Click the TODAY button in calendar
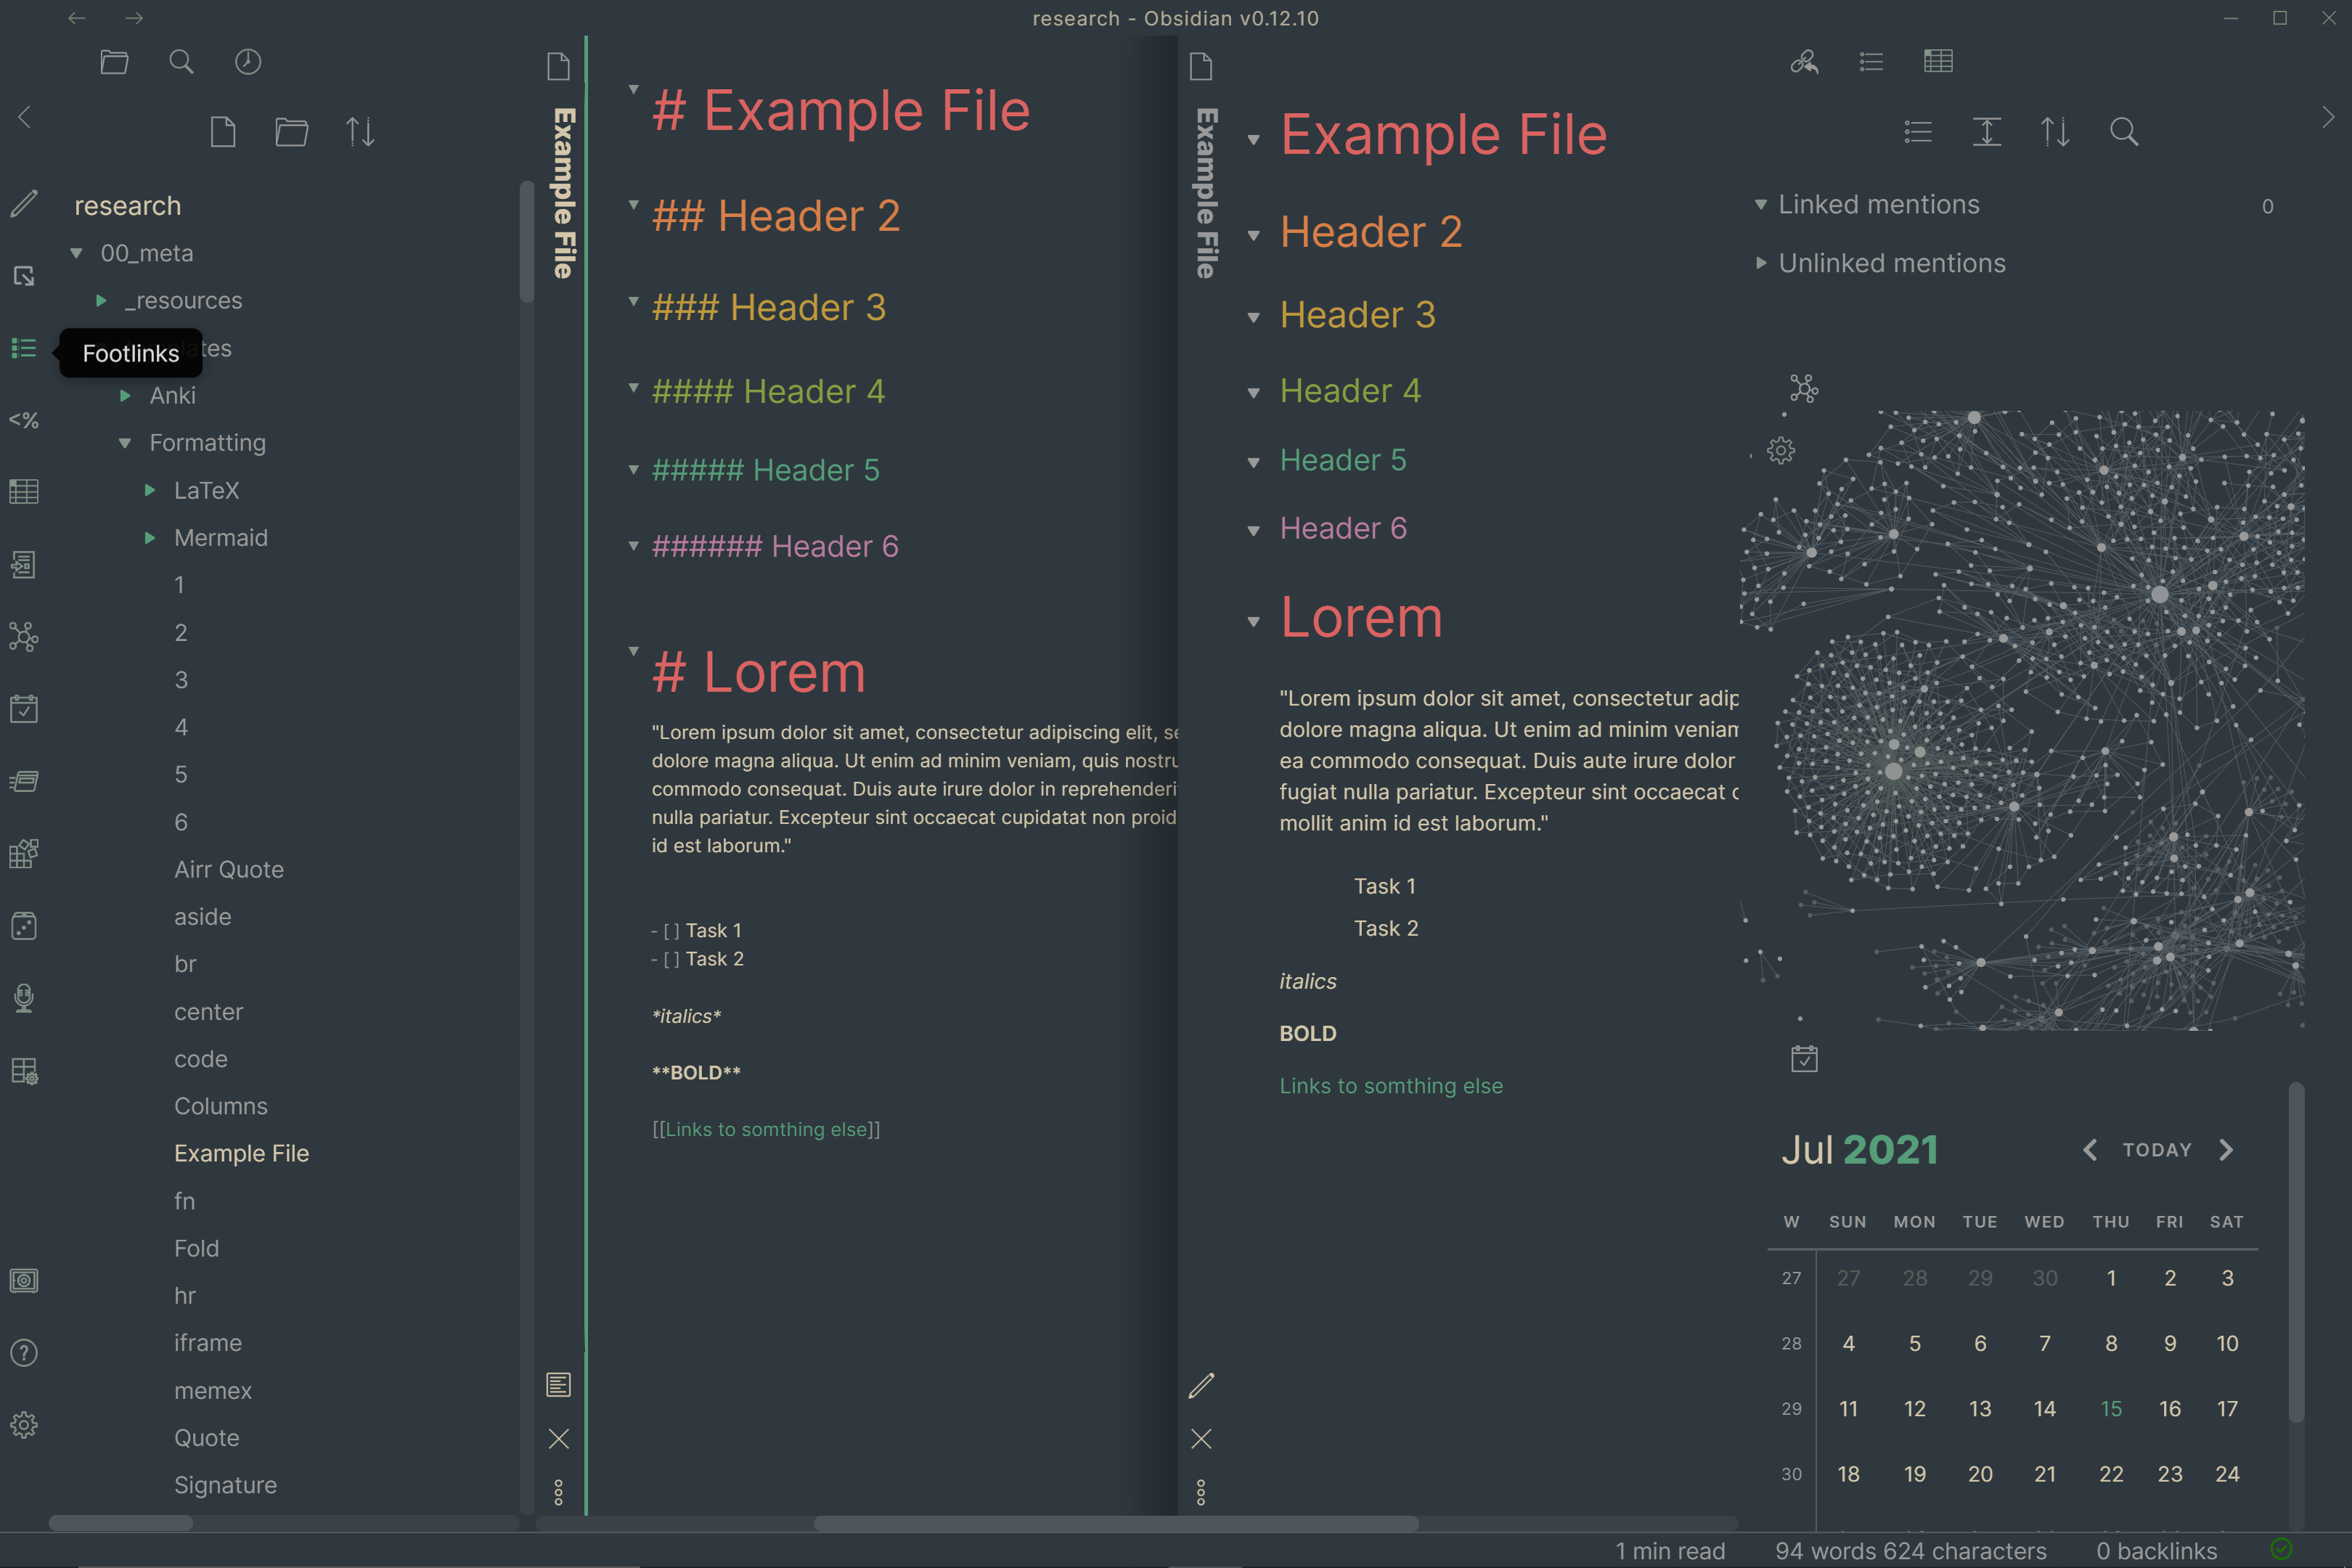 point(2156,1150)
